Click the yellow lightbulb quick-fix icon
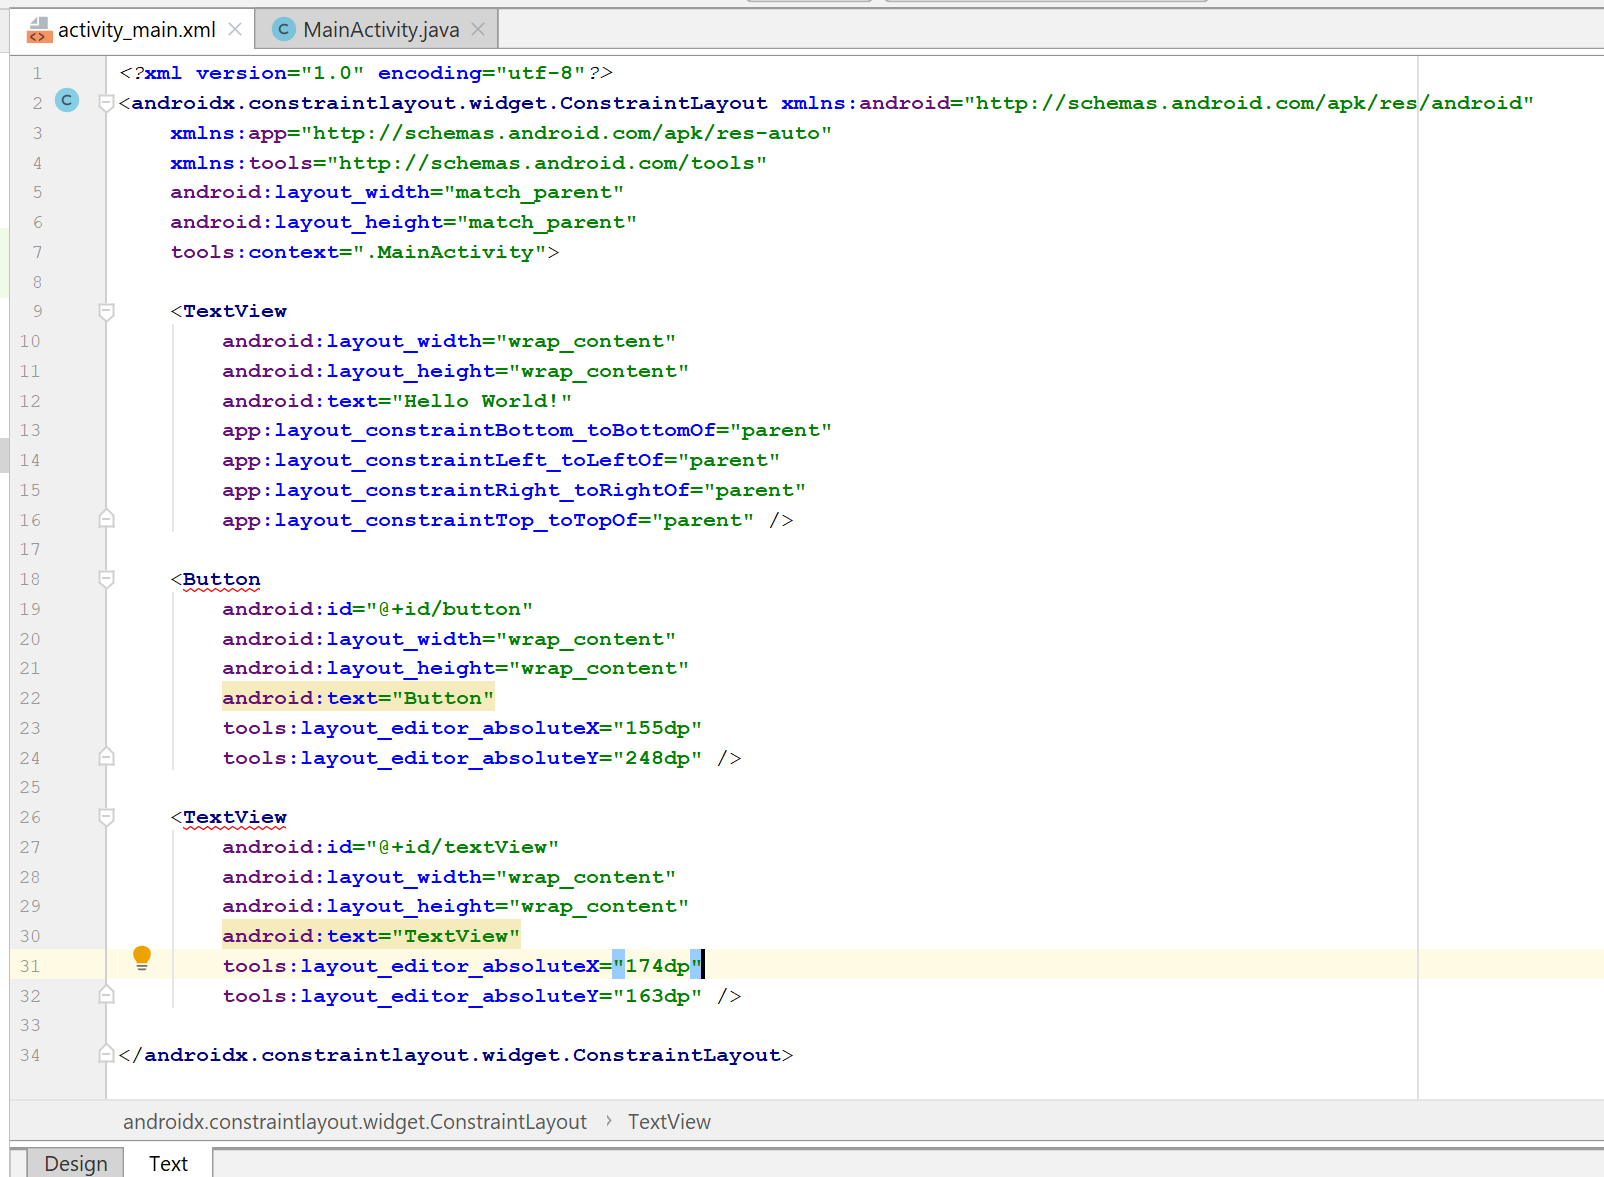 pyautogui.click(x=142, y=958)
